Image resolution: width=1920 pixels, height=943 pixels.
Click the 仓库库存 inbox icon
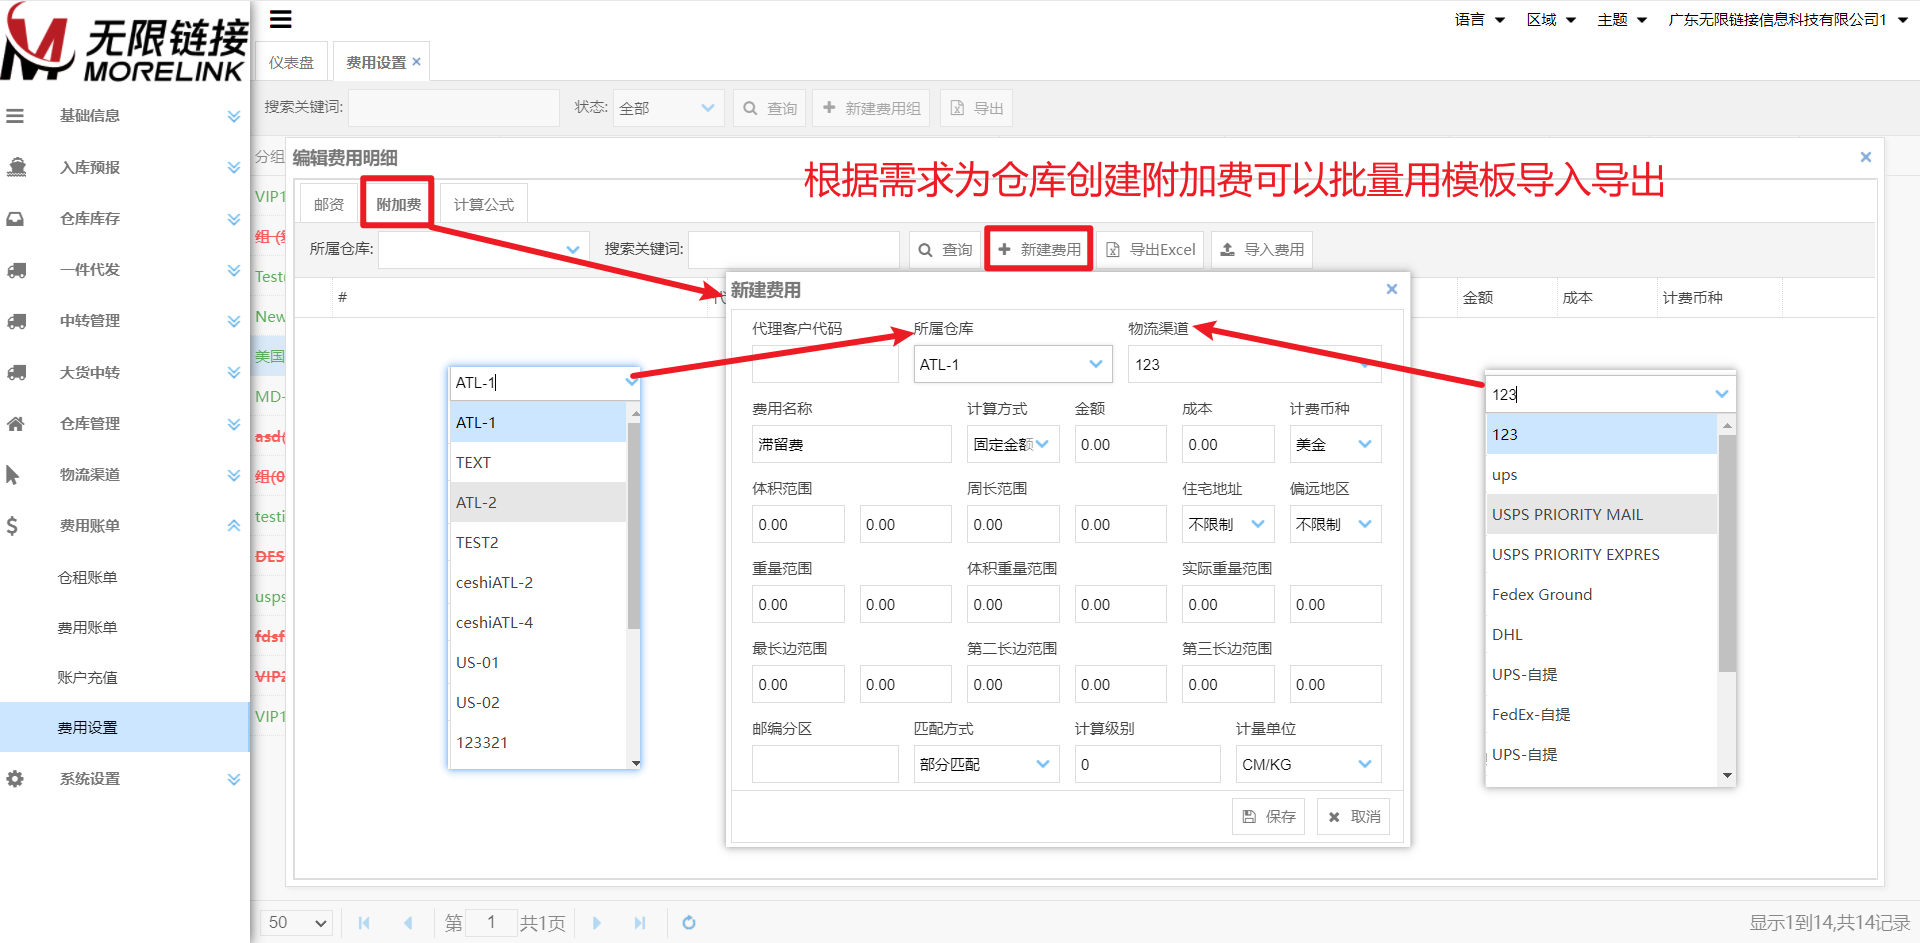point(15,219)
